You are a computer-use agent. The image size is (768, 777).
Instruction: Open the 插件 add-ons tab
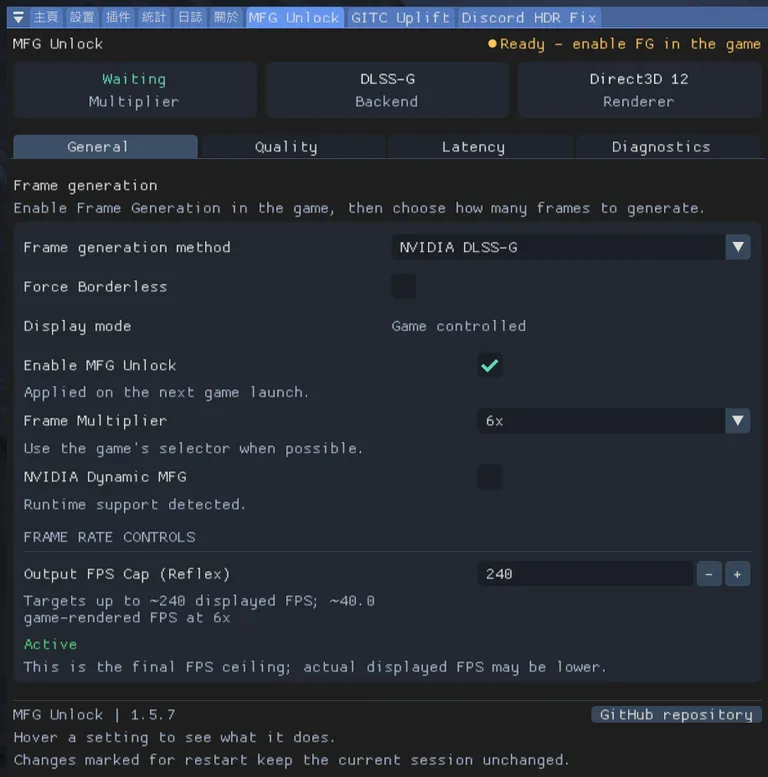click(x=118, y=18)
